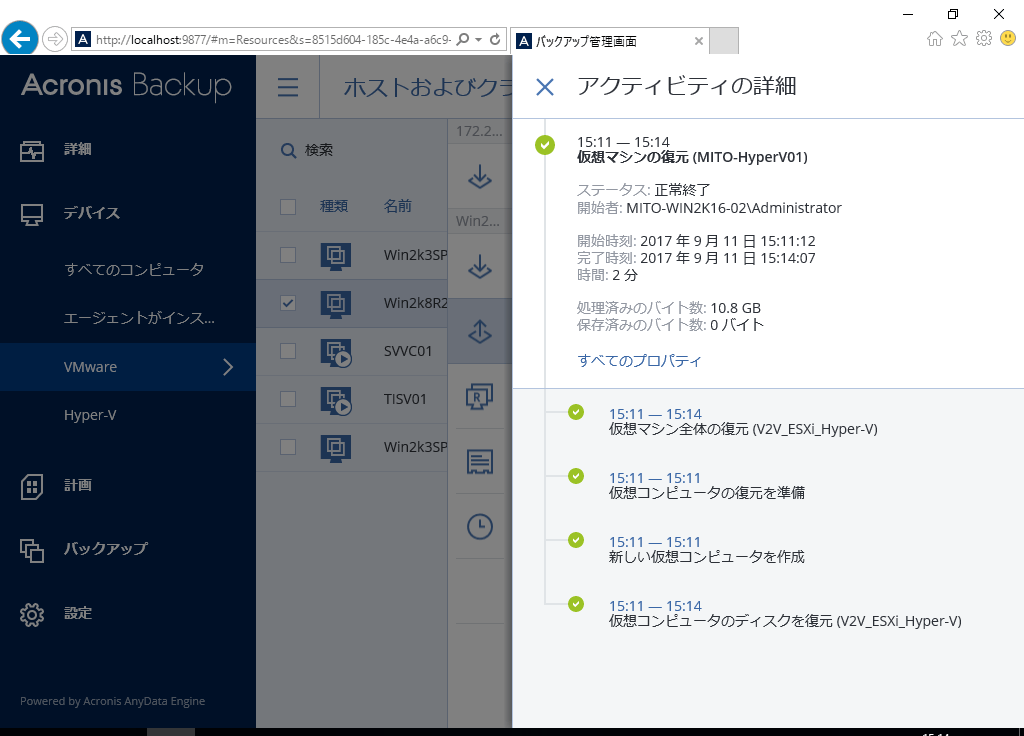The width and height of the screenshot is (1024, 736).
Task: Close the activity details panel with X icon
Action: [x=545, y=87]
